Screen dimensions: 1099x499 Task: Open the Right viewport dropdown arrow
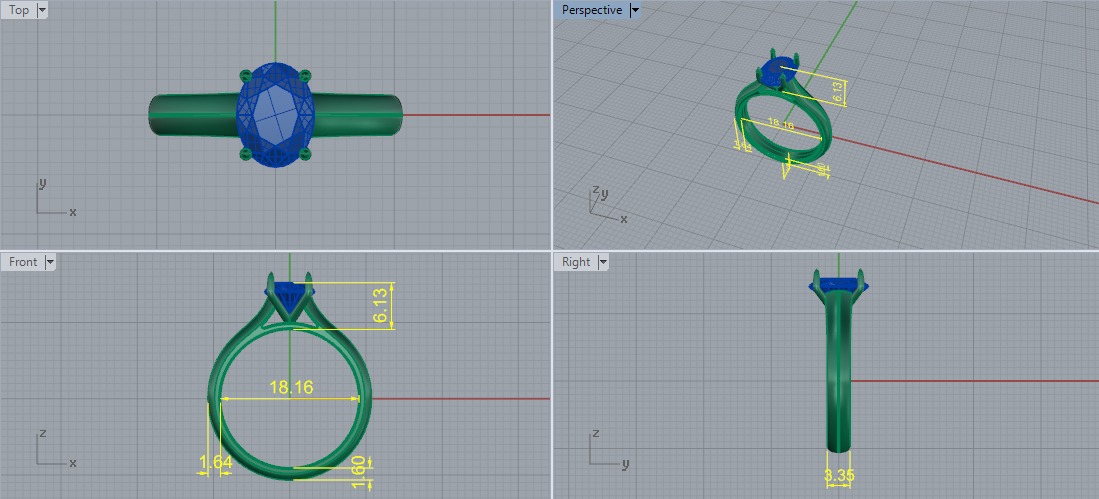coord(603,261)
